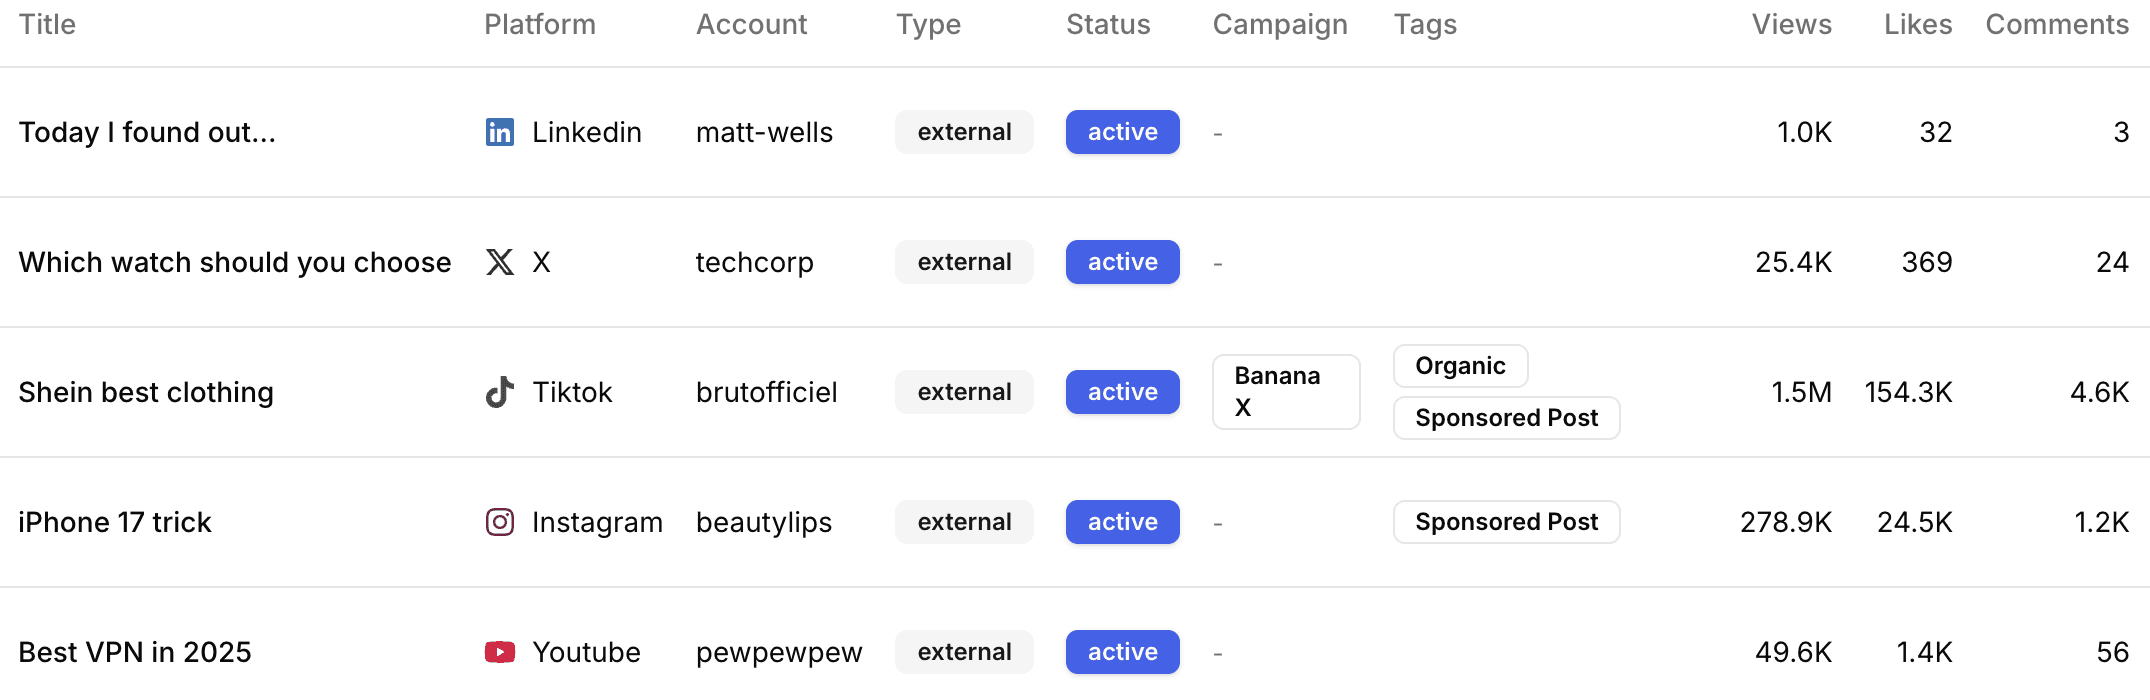Click the 1.5M views value for Shein best clothing
The width and height of the screenshot is (2150, 700).
[1804, 391]
